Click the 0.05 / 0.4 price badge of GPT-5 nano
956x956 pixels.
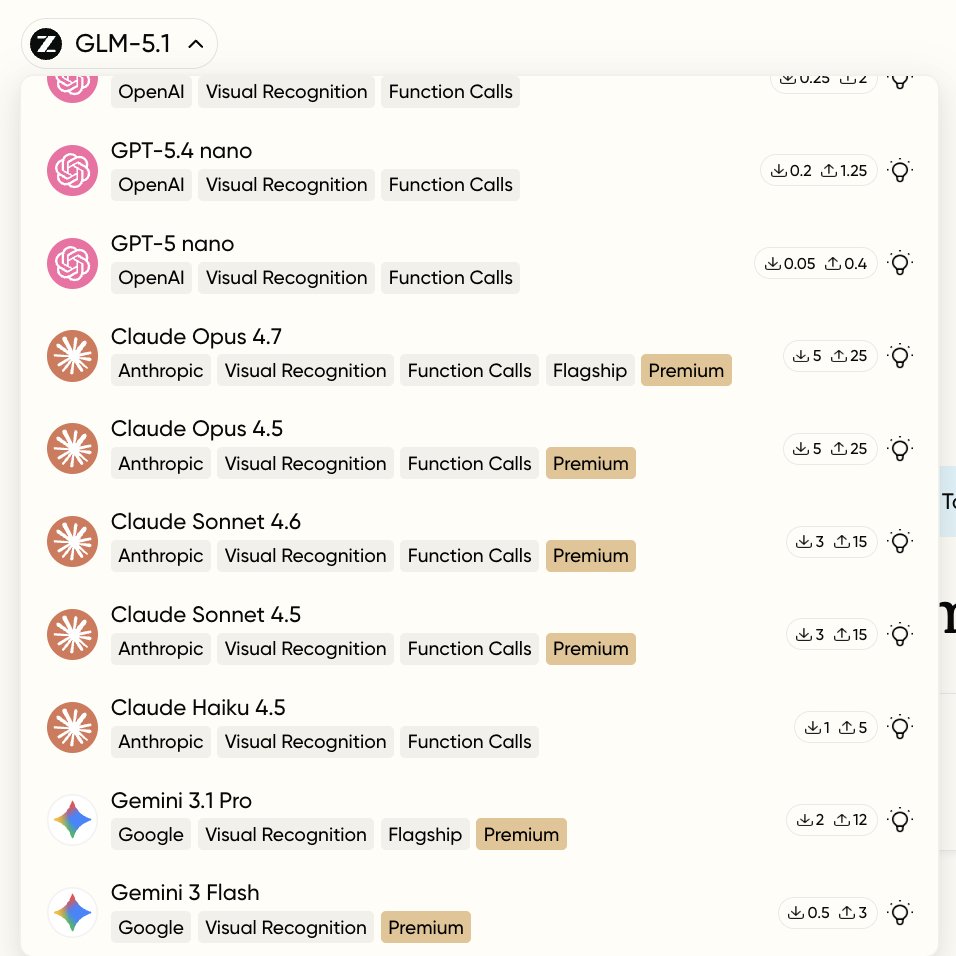pyautogui.click(x=816, y=263)
